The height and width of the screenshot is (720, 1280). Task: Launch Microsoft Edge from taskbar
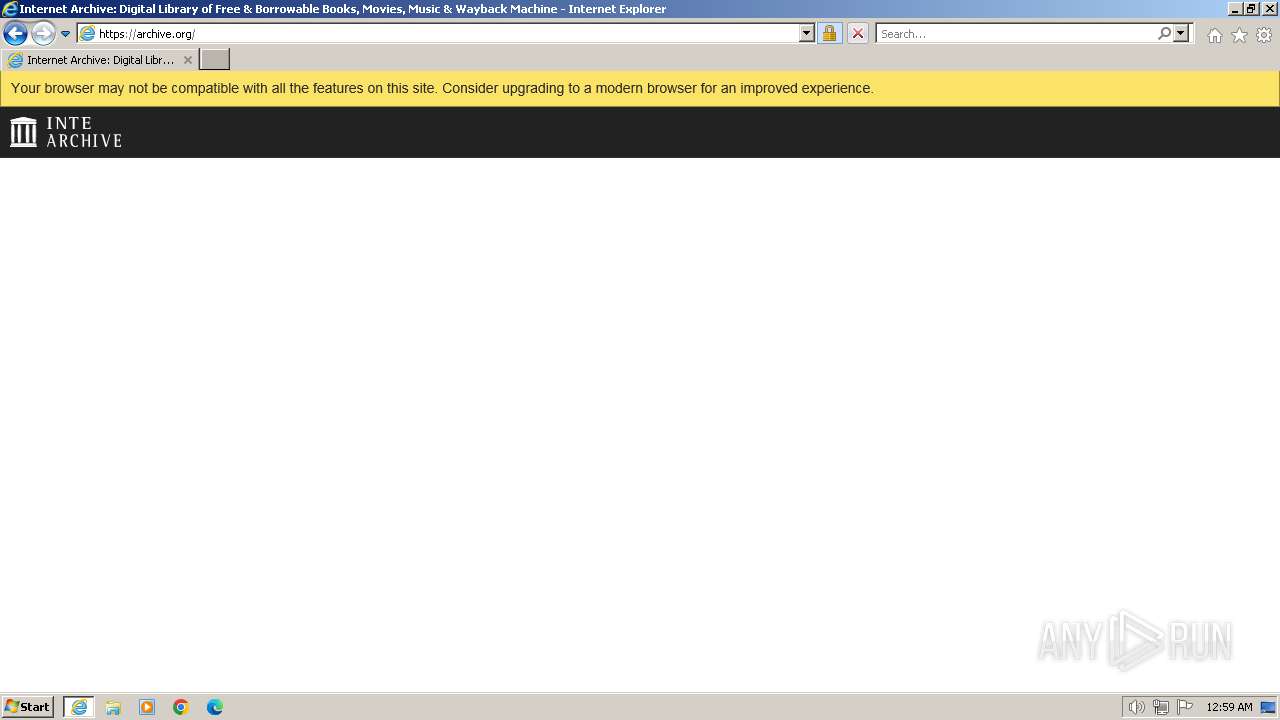(215, 707)
